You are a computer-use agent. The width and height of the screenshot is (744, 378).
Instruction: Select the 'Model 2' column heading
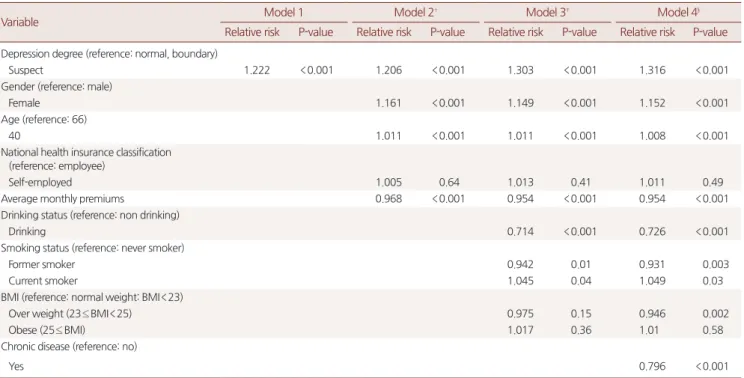tap(415, 12)
